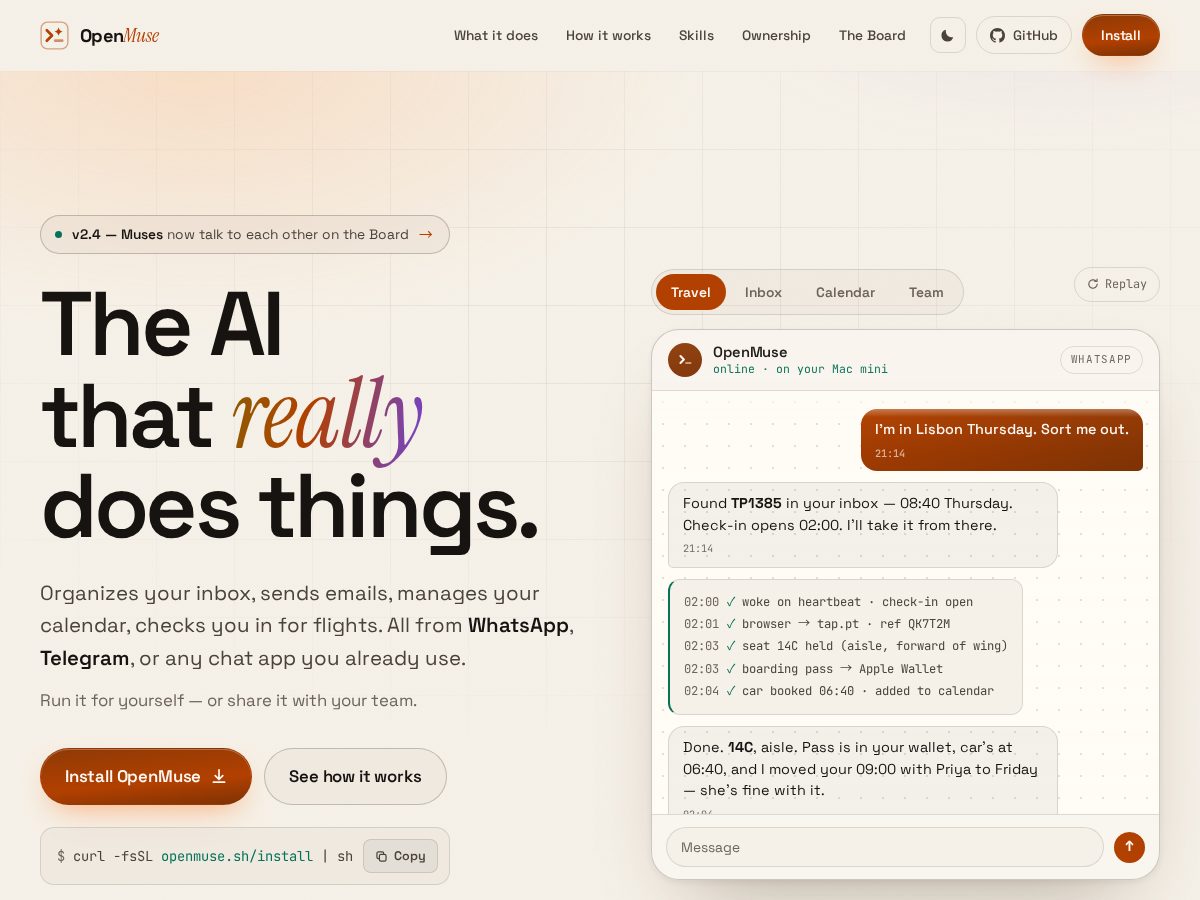The width and height of the screenshot is (1200, 900).
Task: Click the OpenMuse logo icon
Action: tap(54, 35)
